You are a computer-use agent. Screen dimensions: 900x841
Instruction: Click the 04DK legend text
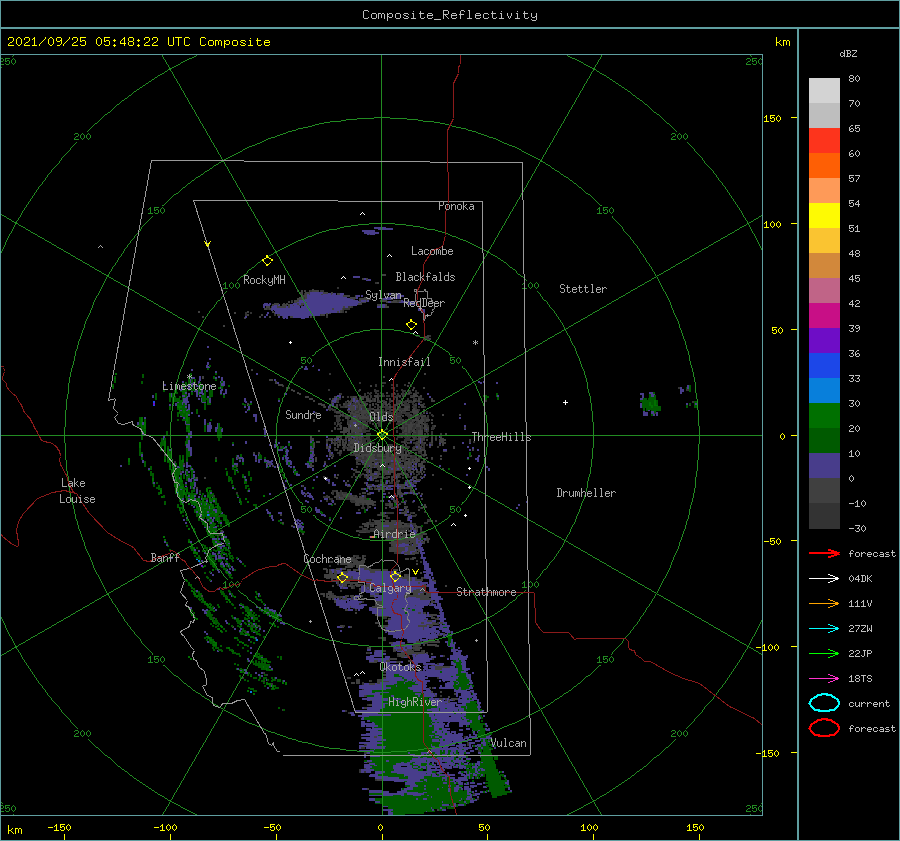coord(860,579)
